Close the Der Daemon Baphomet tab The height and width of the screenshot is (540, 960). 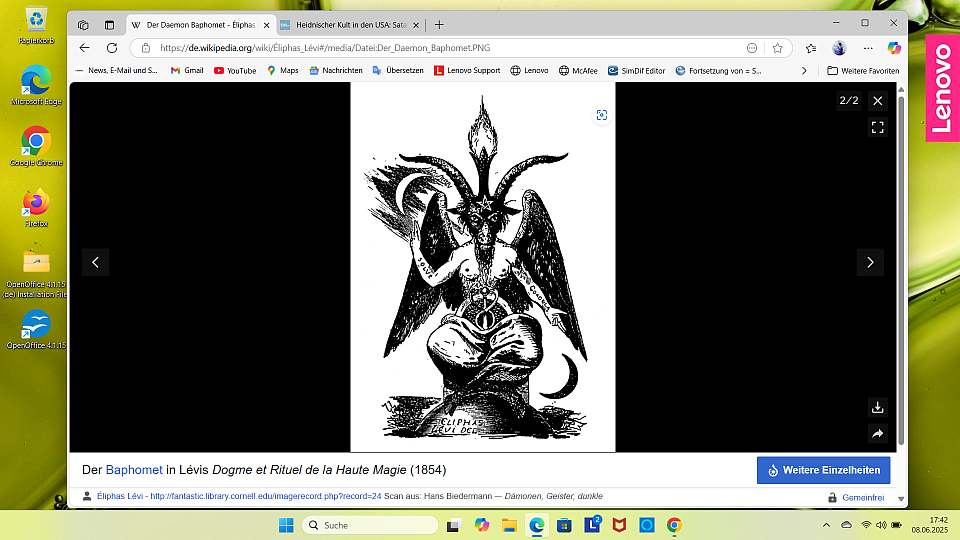(266, 25)
